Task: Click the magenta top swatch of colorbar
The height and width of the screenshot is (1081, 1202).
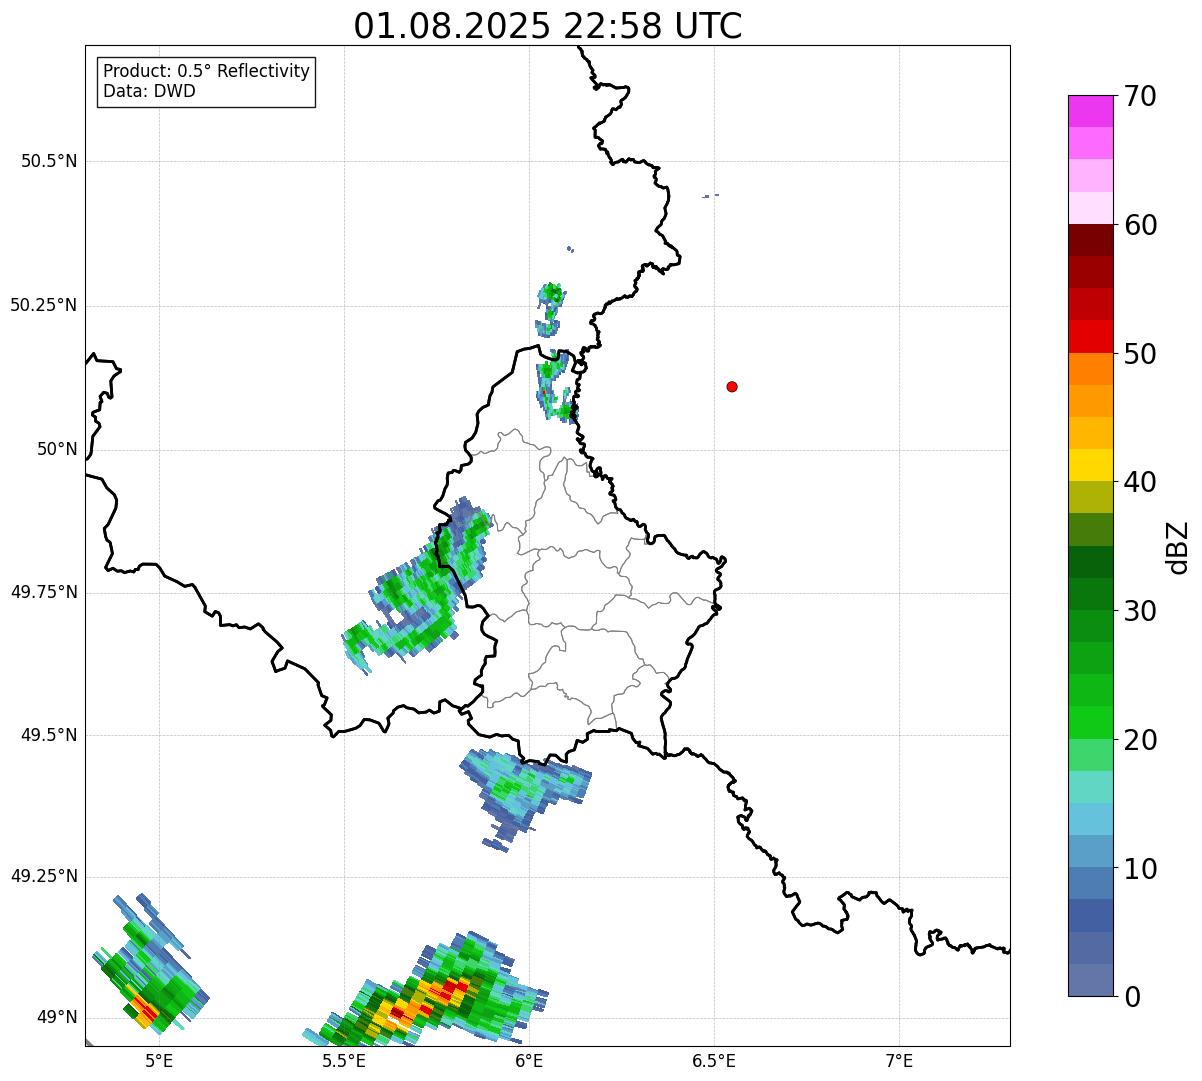Action: click(x=1090, y=111)
